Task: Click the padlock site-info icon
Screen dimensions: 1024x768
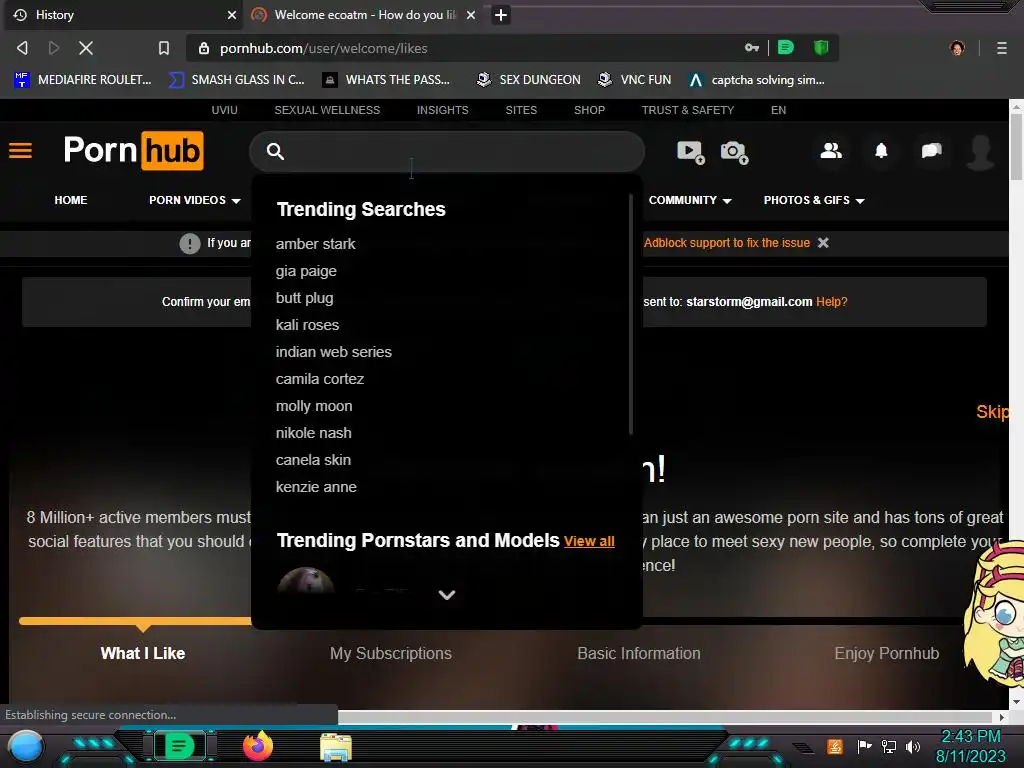Action: pos(204,48)
